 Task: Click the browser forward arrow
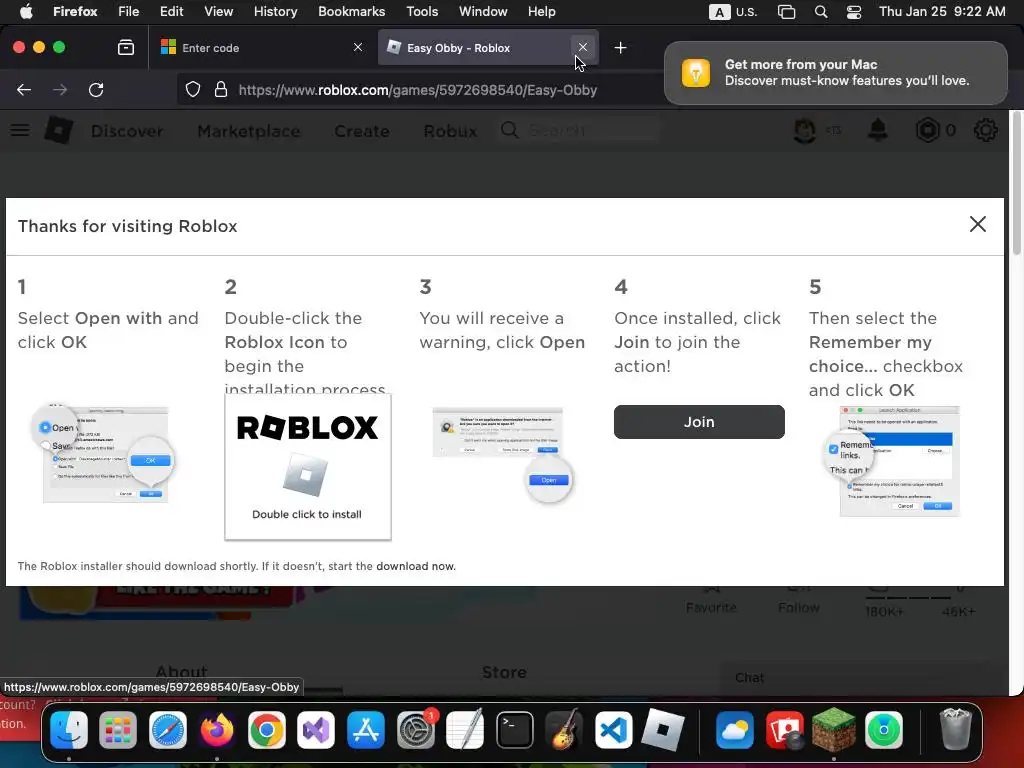tap(60, 89)
